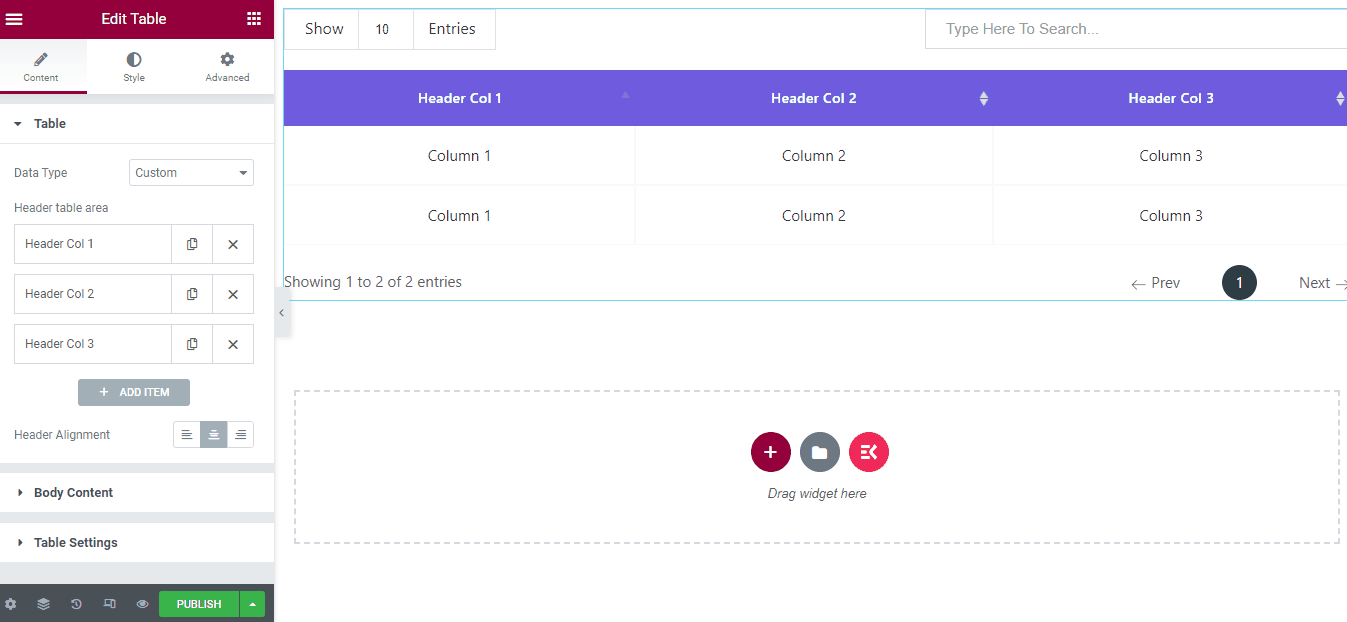Add a new section with the plus icon
This screenshot has height=622, width=1347.
pyautogui.click(x=770, y=452)
